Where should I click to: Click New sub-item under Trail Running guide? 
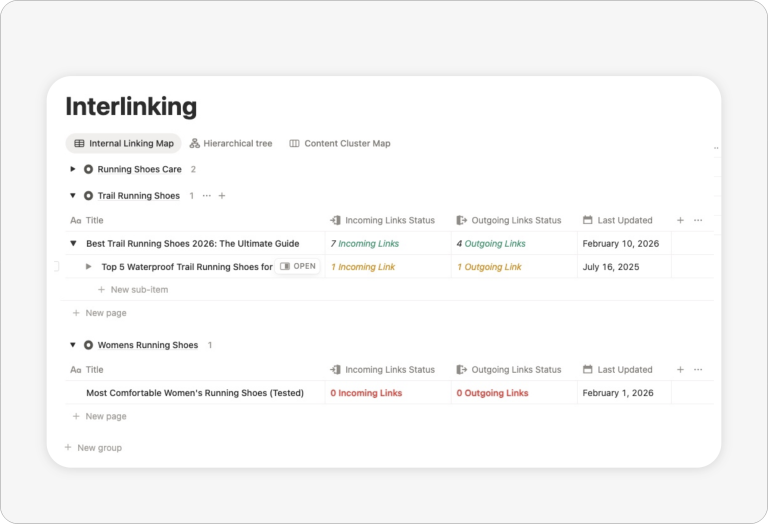(133, 289)
